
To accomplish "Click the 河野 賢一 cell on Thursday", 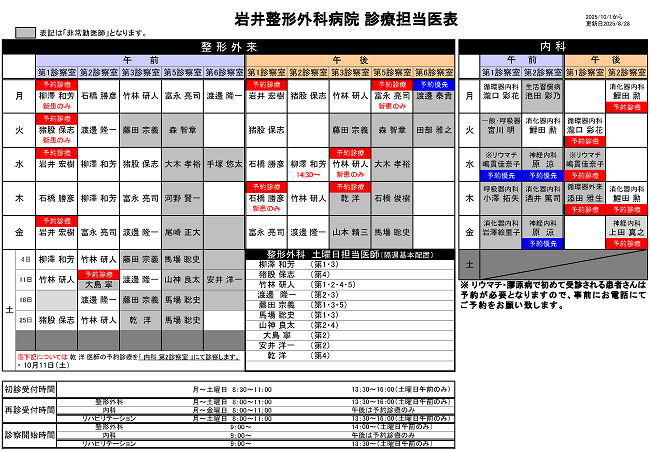I will (x=182, y=198).
